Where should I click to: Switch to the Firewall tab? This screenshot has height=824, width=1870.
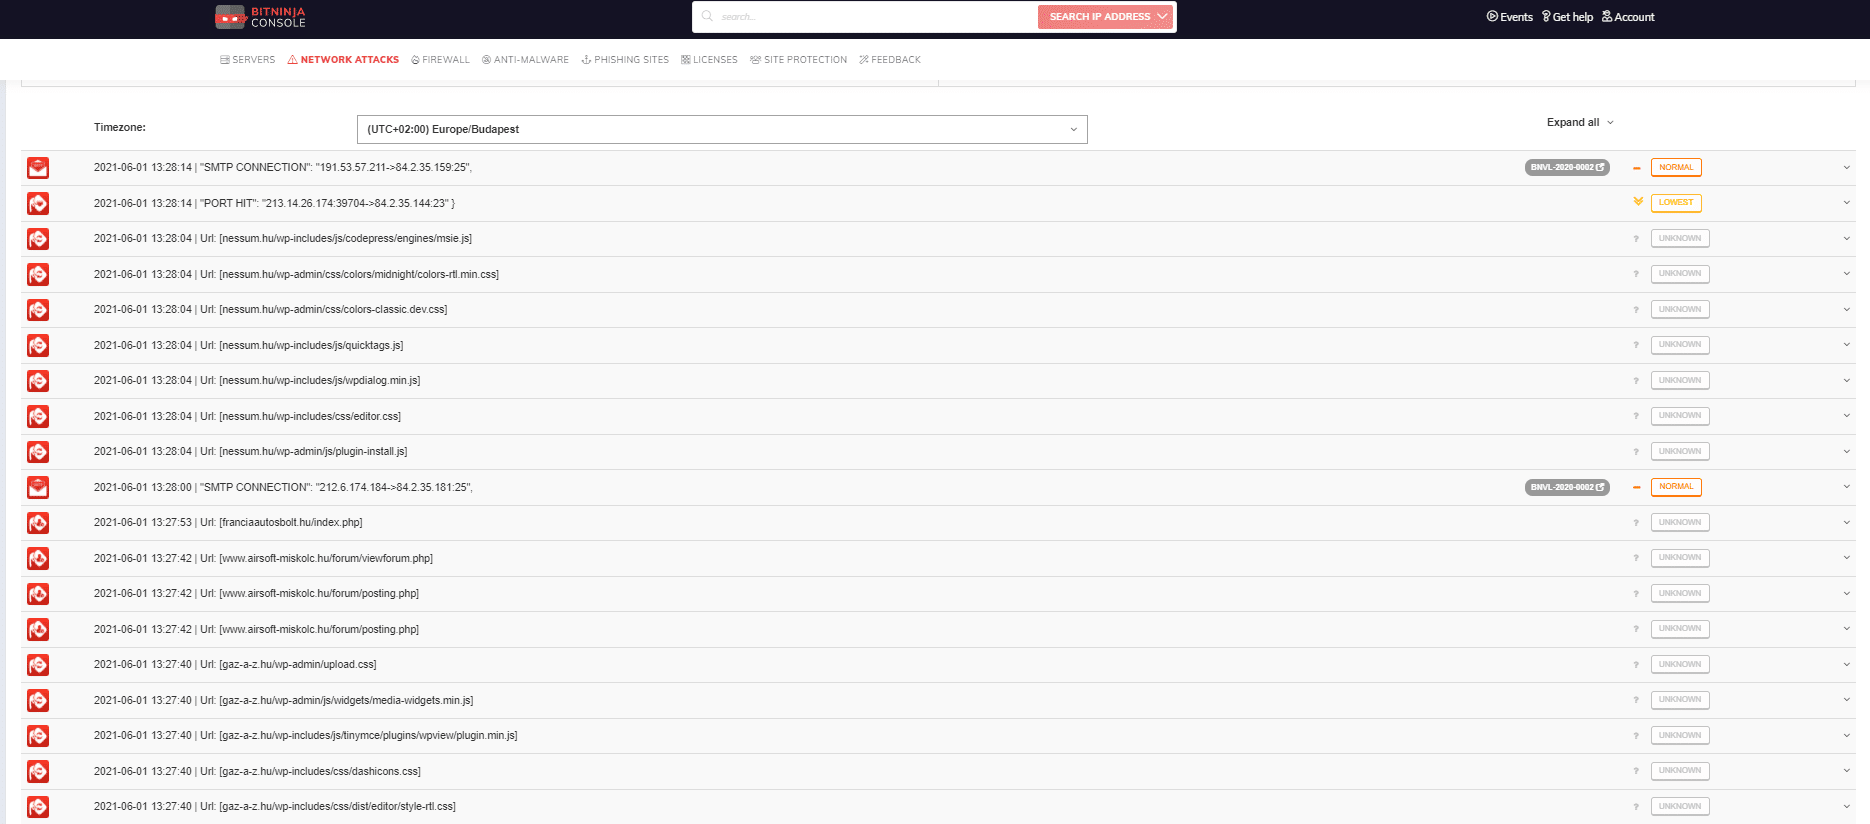click(x=440, y=60)
